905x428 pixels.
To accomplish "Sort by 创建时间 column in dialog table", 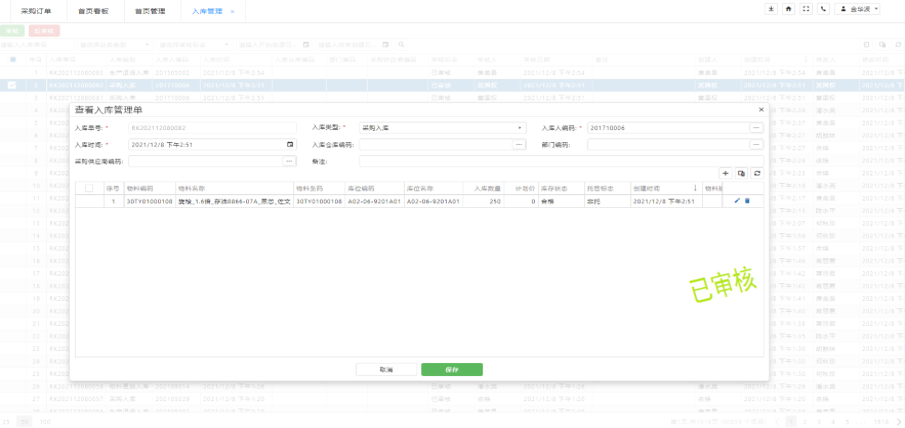I will tap(666, 188).
